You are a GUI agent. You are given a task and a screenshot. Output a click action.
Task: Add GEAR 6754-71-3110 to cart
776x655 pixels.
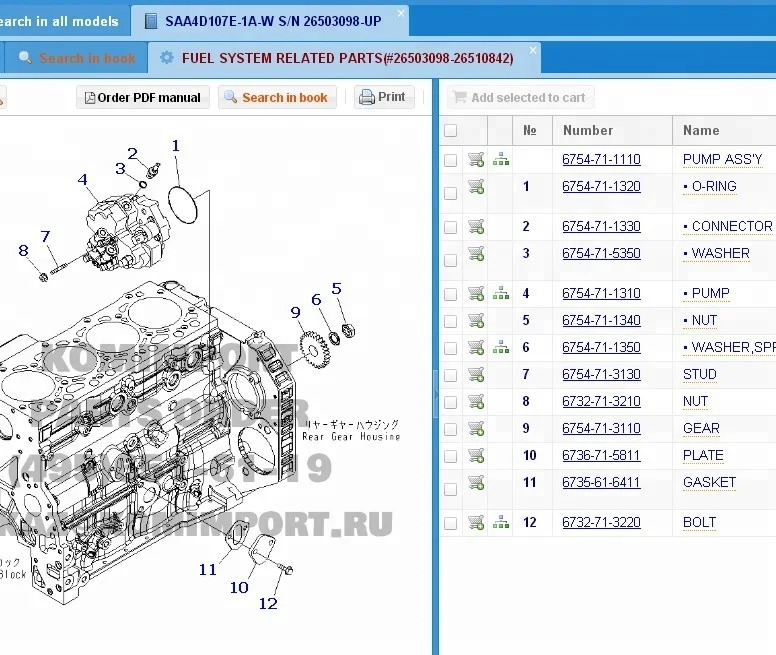point(476,428)
